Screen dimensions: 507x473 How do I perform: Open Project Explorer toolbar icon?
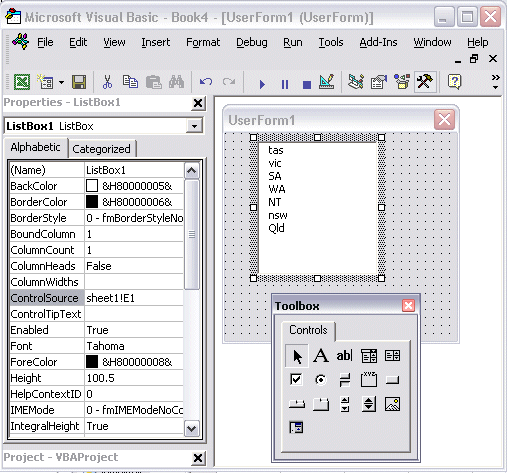(356, 82)
